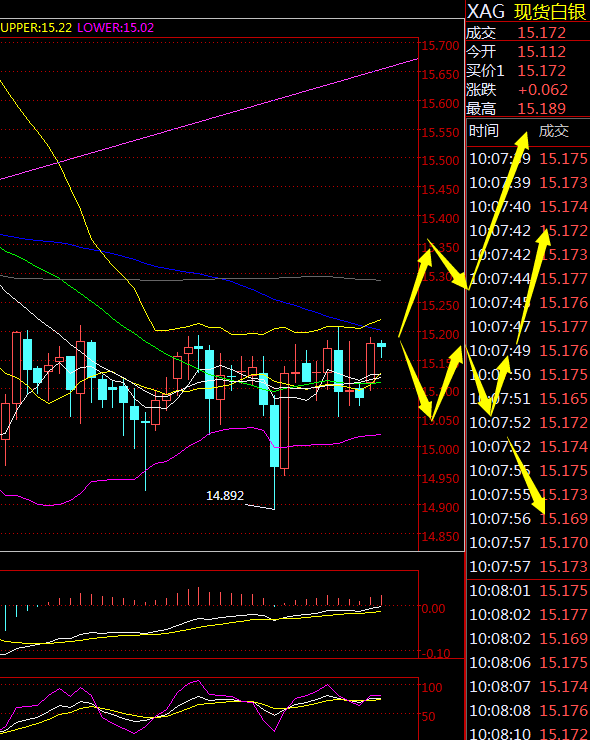Select the 10:08:06 tick row
The image size is (590, 740).
coord(528,662)
